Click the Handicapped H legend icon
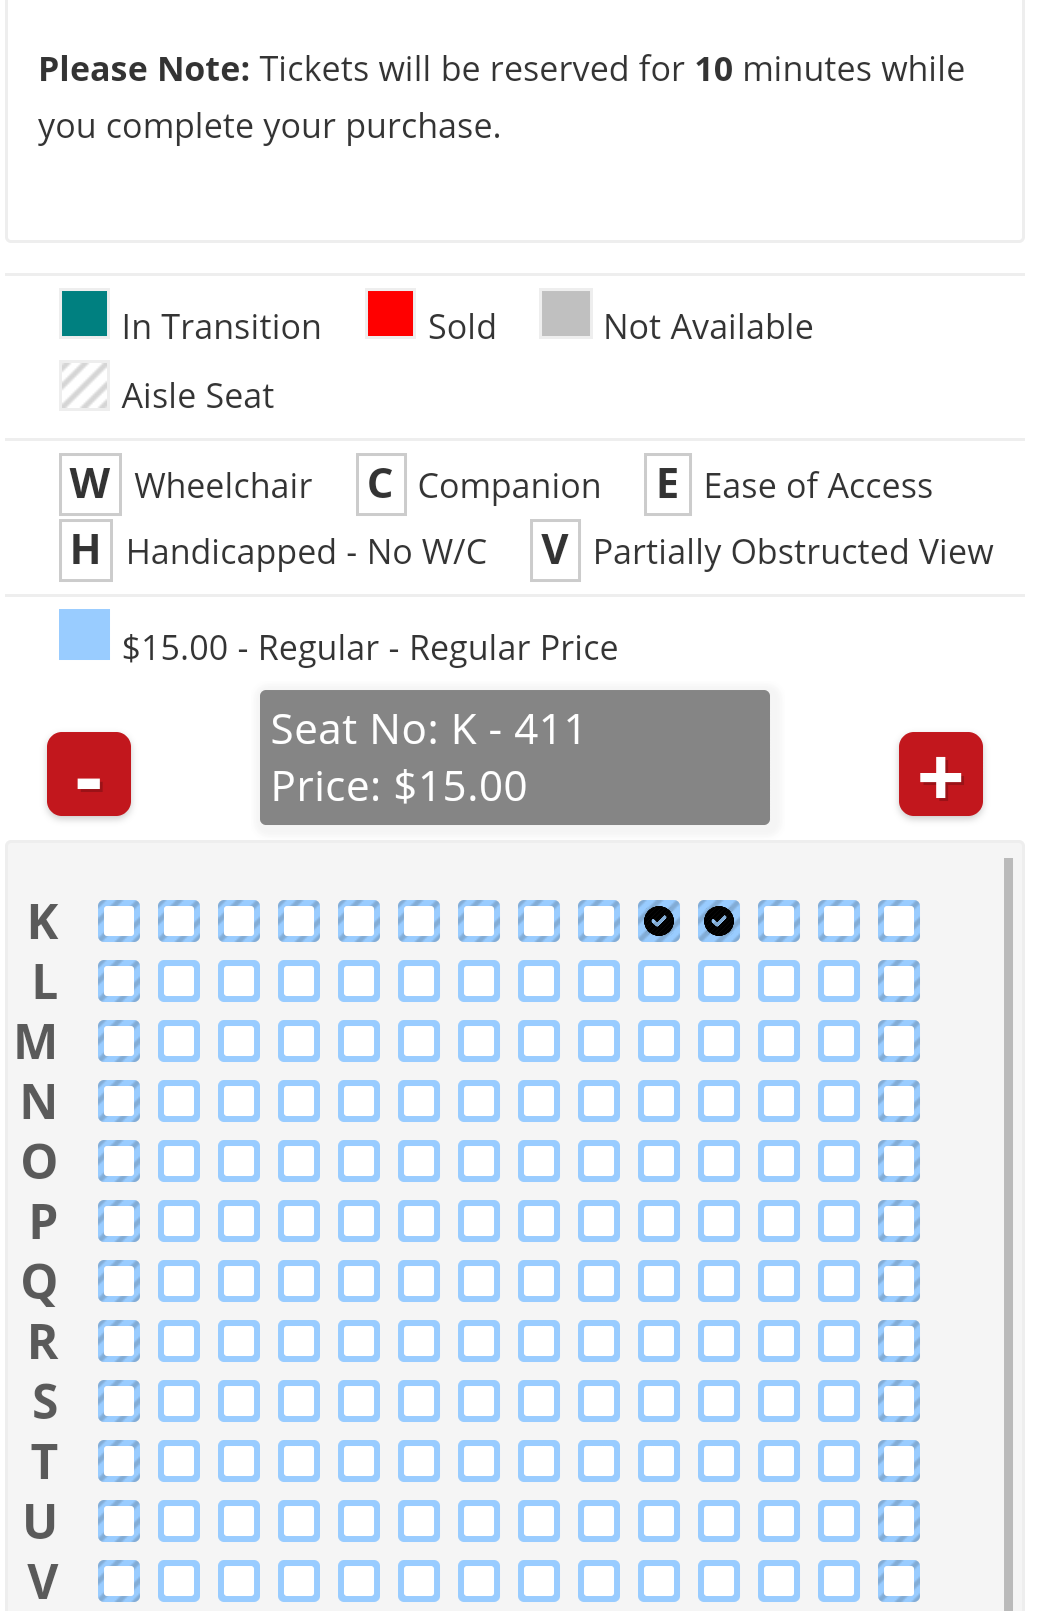Image resolution: width=1055 pixels, height=1611 pixels. click(x=86, y=551)
